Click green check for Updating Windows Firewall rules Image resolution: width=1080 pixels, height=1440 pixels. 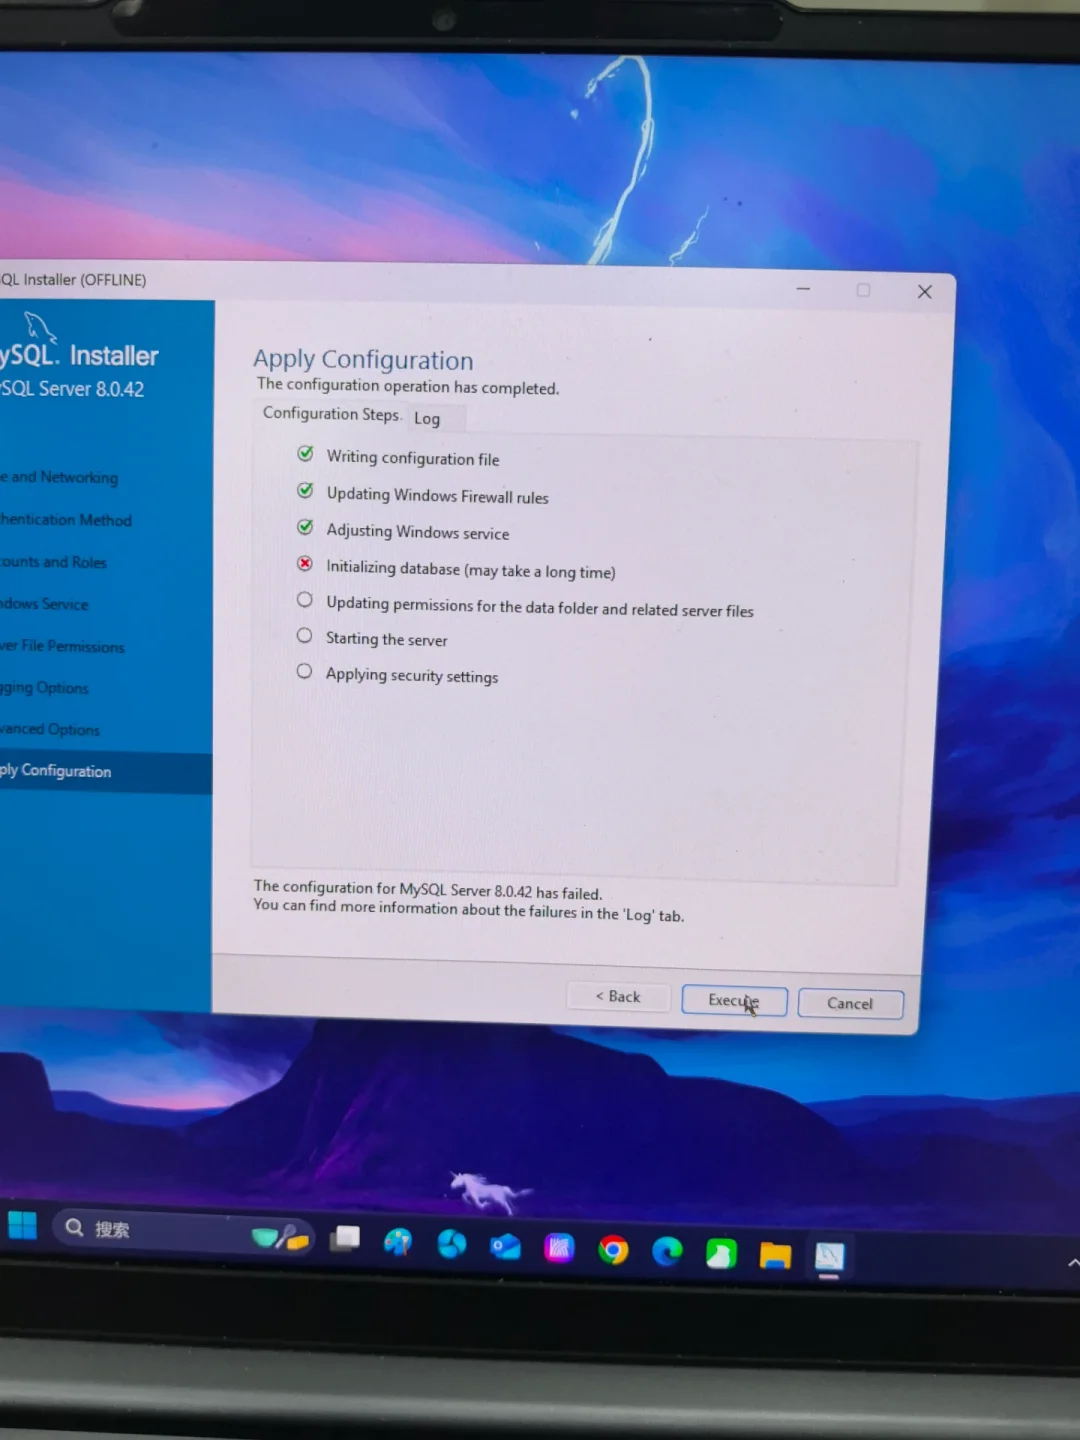pyautogui.click(x=305, y=490)
